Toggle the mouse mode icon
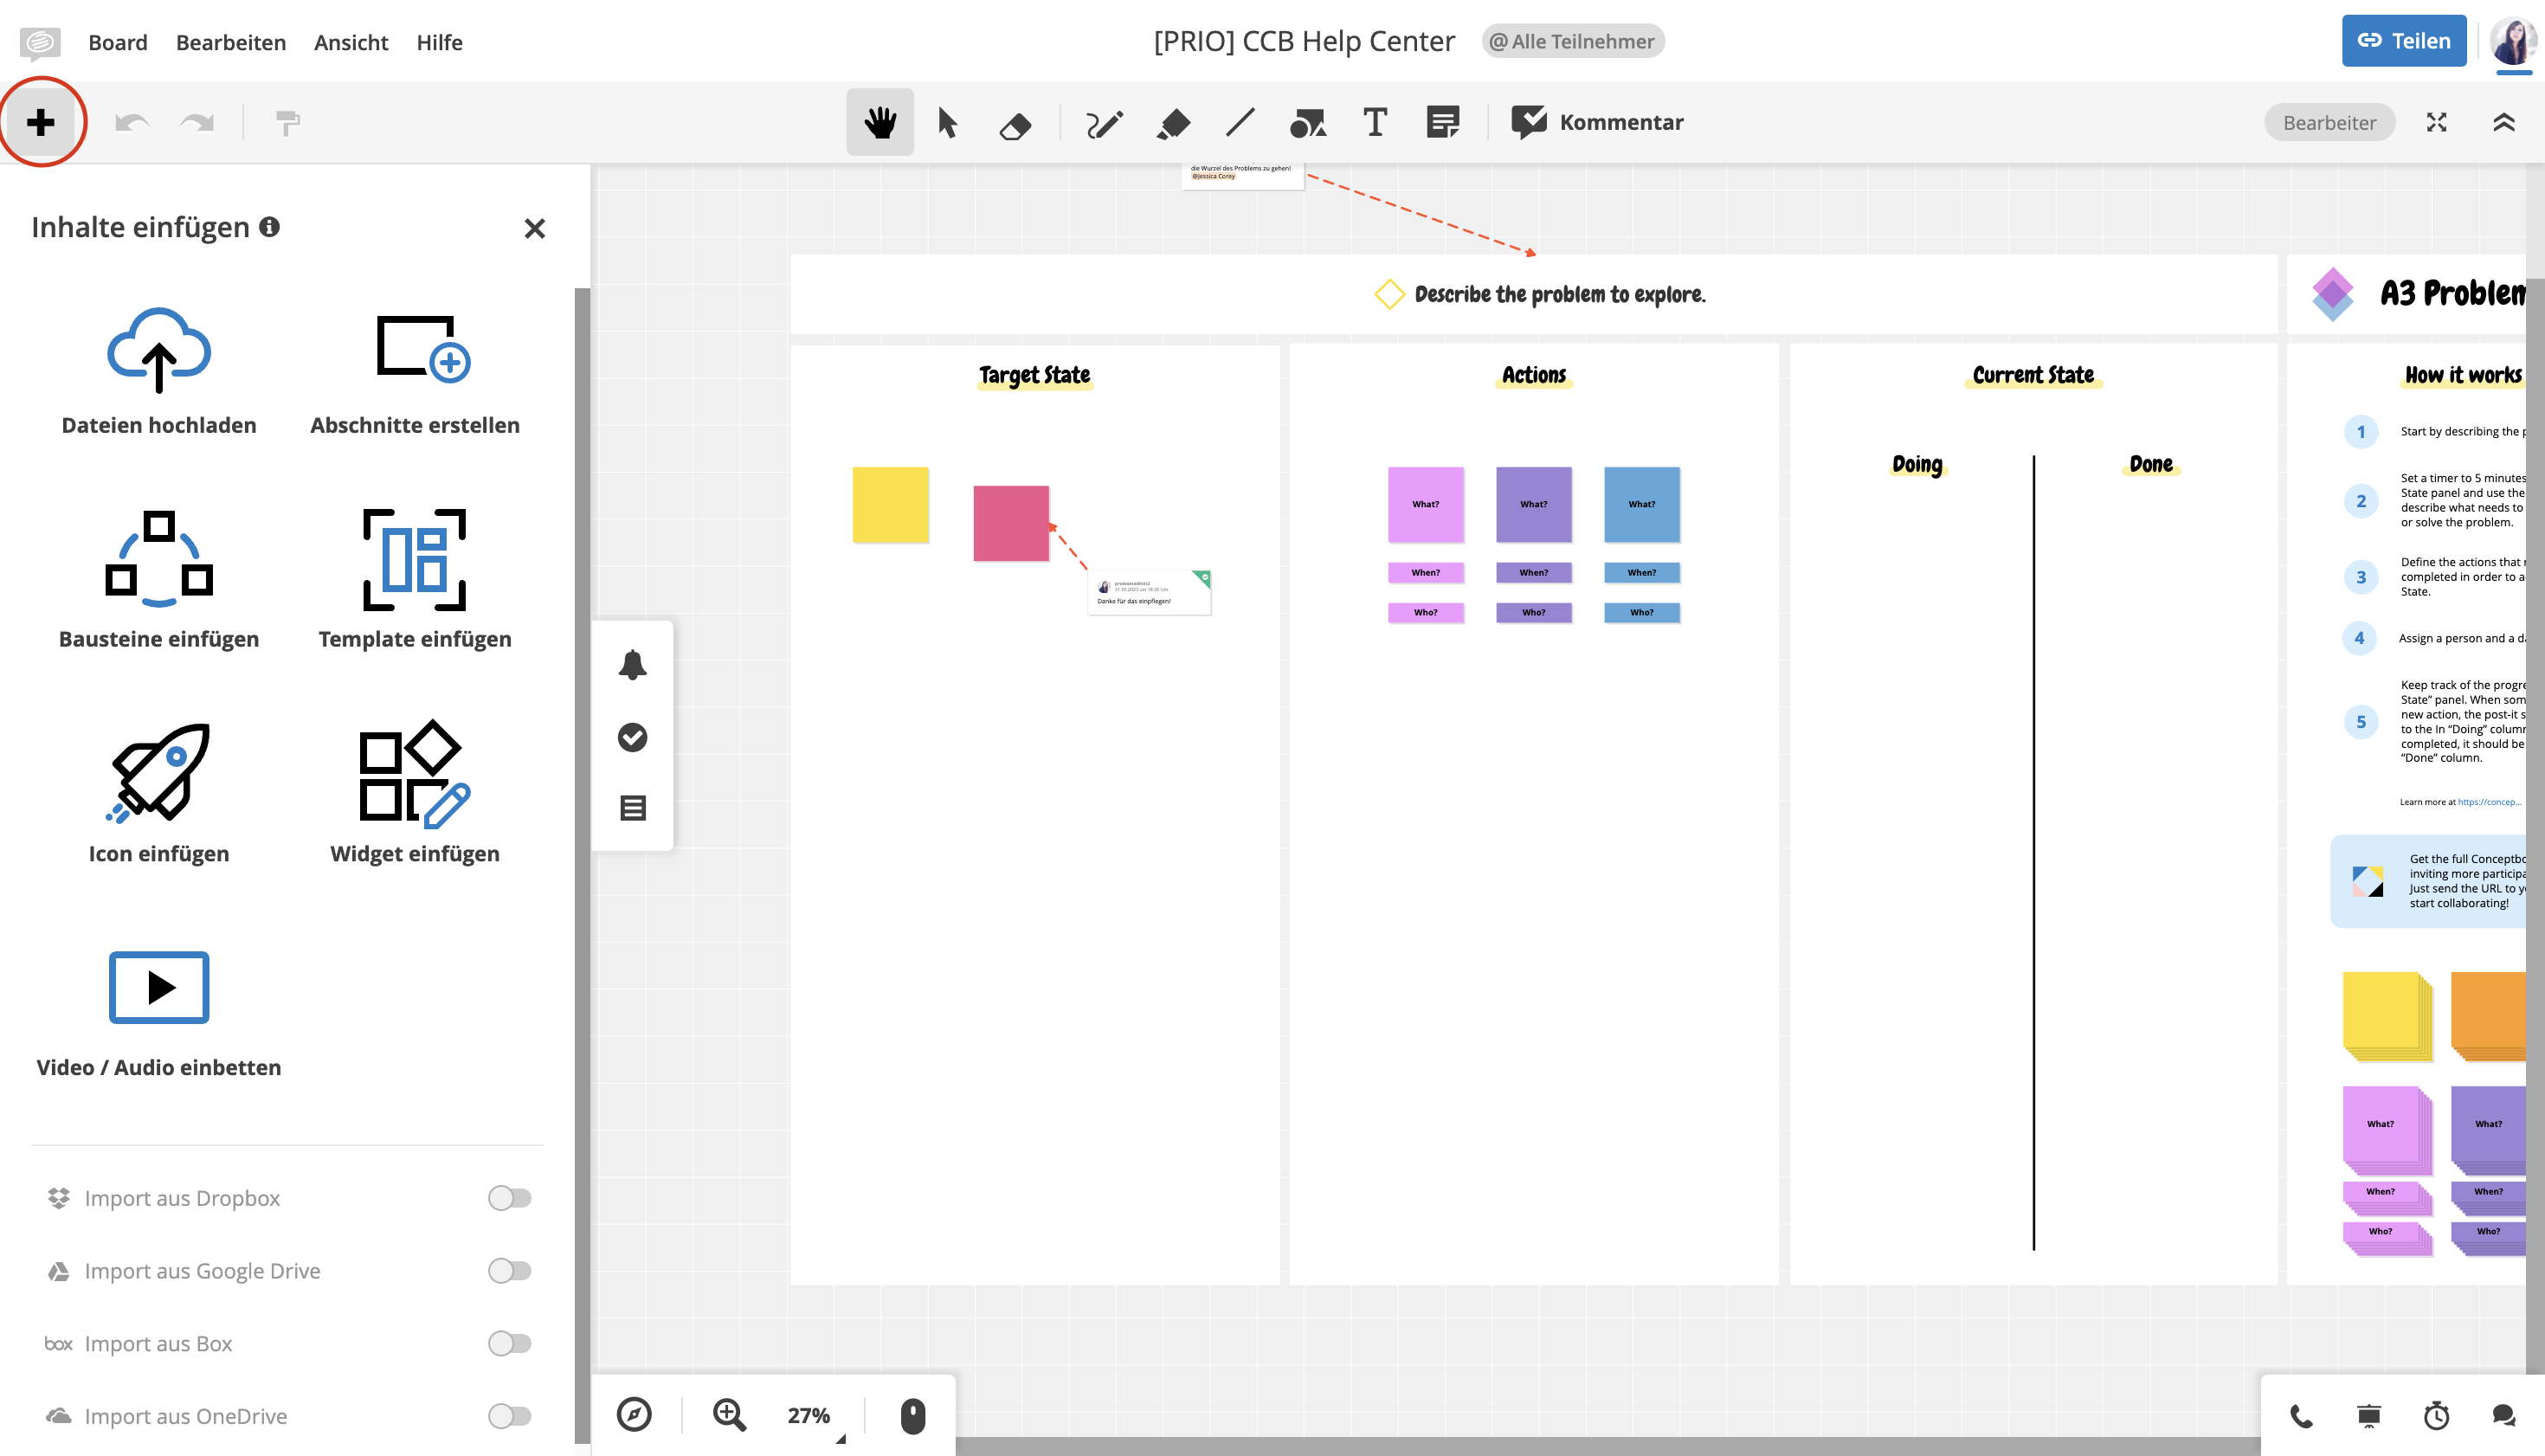Screen dimensions: 2545x1456 point(912,1416)
